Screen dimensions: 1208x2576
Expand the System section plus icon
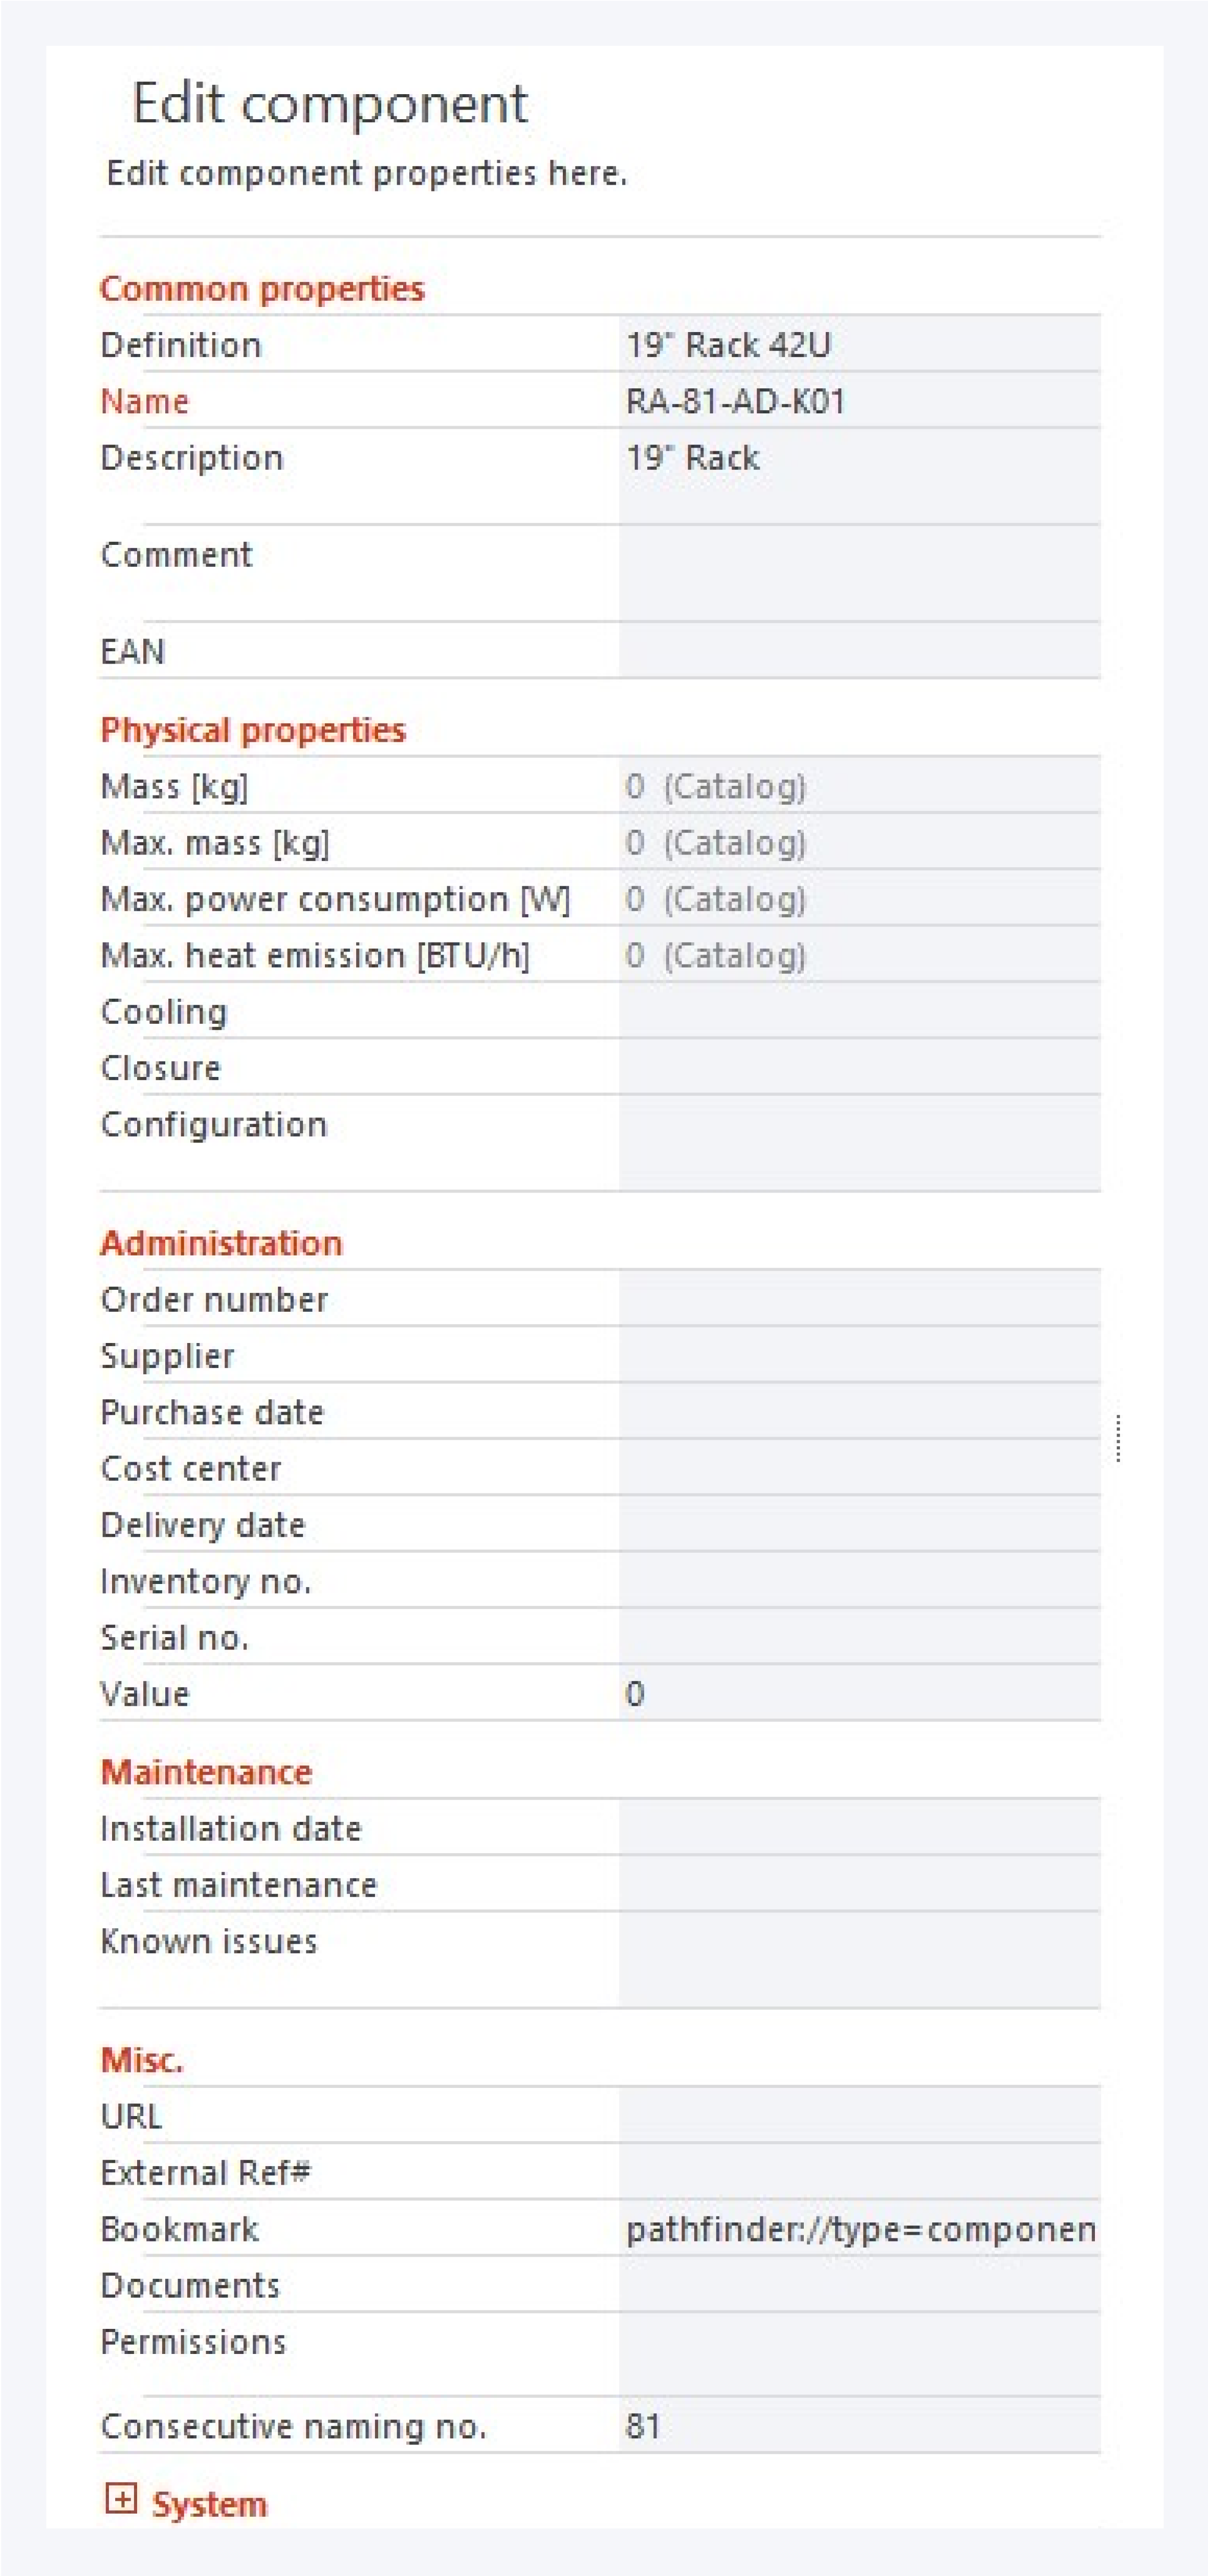[120, 2499]
